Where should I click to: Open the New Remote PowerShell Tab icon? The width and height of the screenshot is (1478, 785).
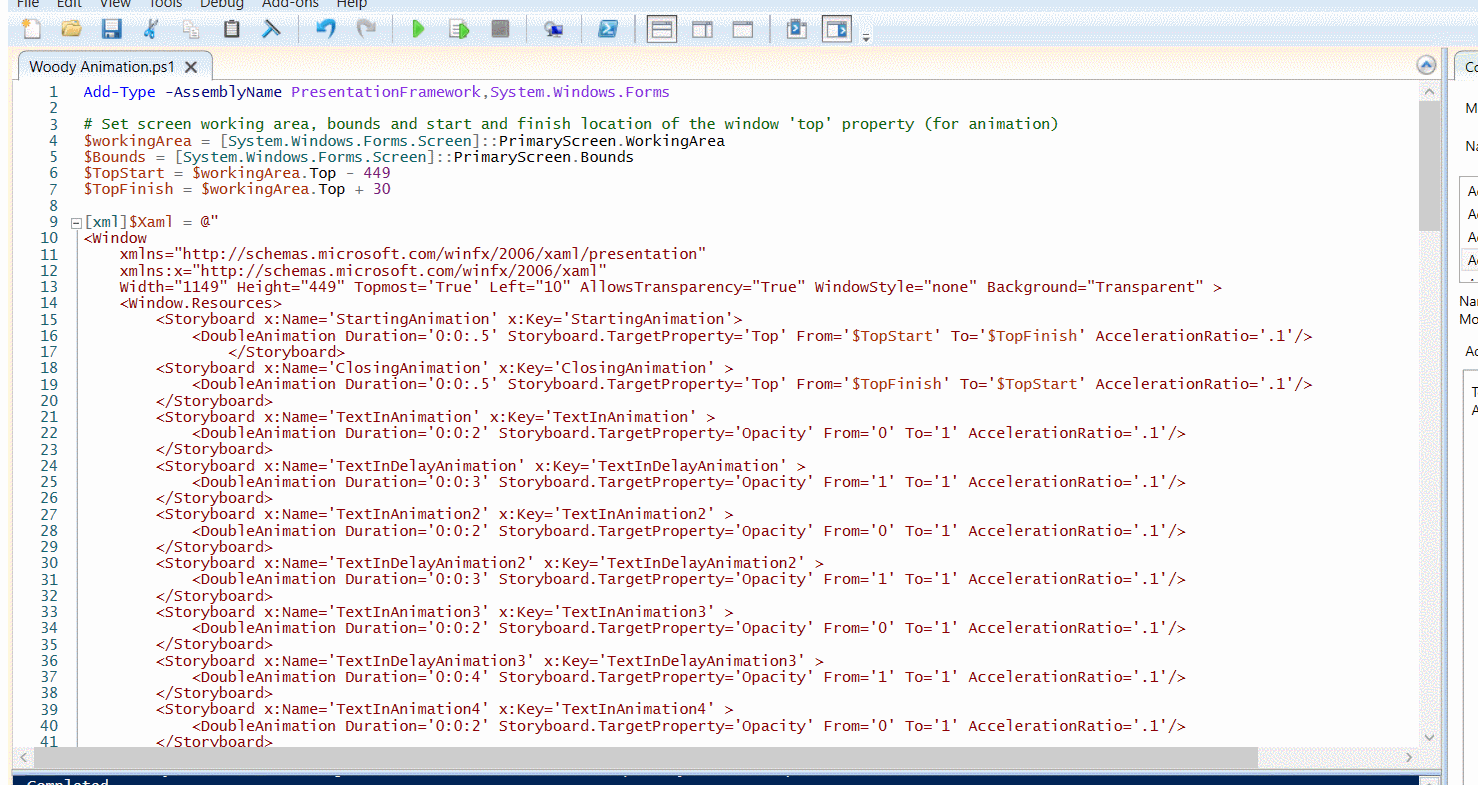pos(553,29)
